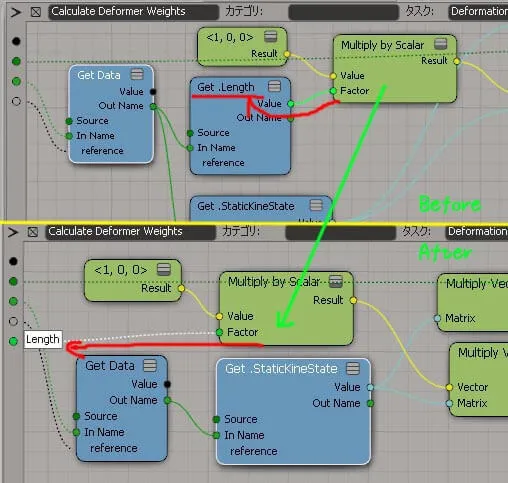Open the lower タスク Deformation field
The image size is (508, 483).
477,232
